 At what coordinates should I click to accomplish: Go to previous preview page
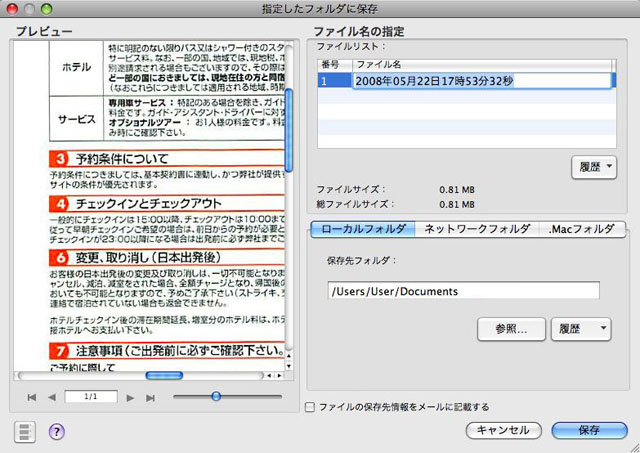point(51,397)
